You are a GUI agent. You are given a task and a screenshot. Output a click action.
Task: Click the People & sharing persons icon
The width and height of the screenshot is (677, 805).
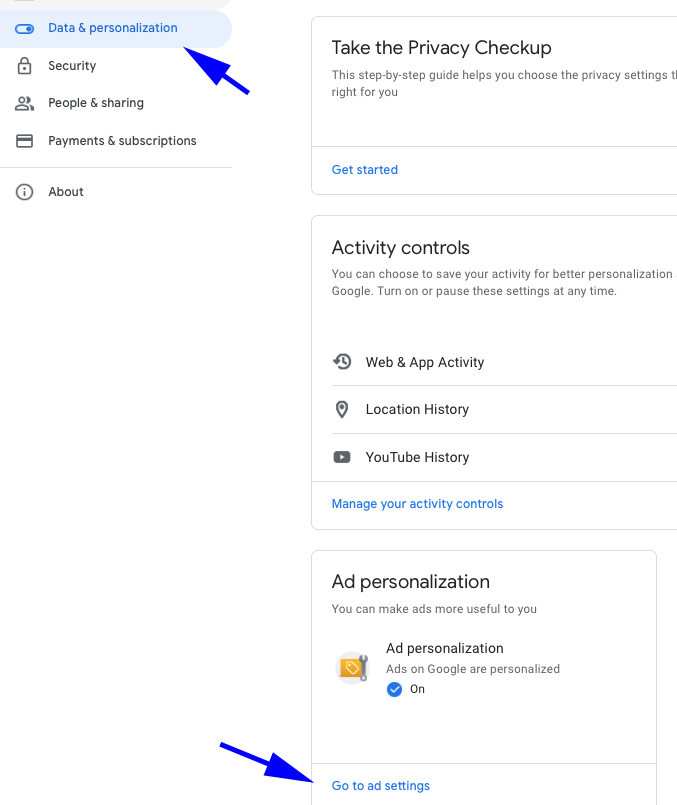pos(25,103)
